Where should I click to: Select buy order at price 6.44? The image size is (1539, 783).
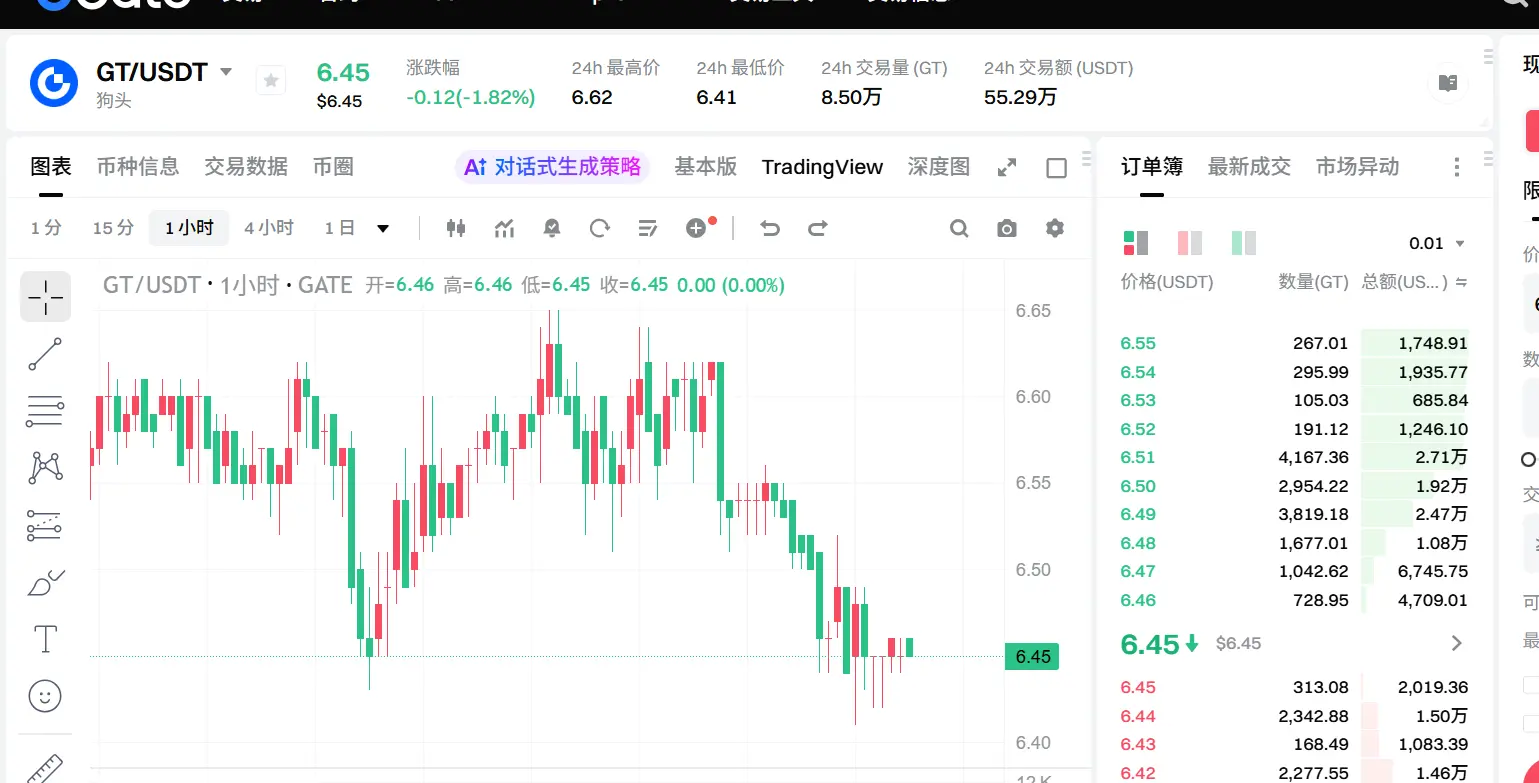[x=1294, y=716]
